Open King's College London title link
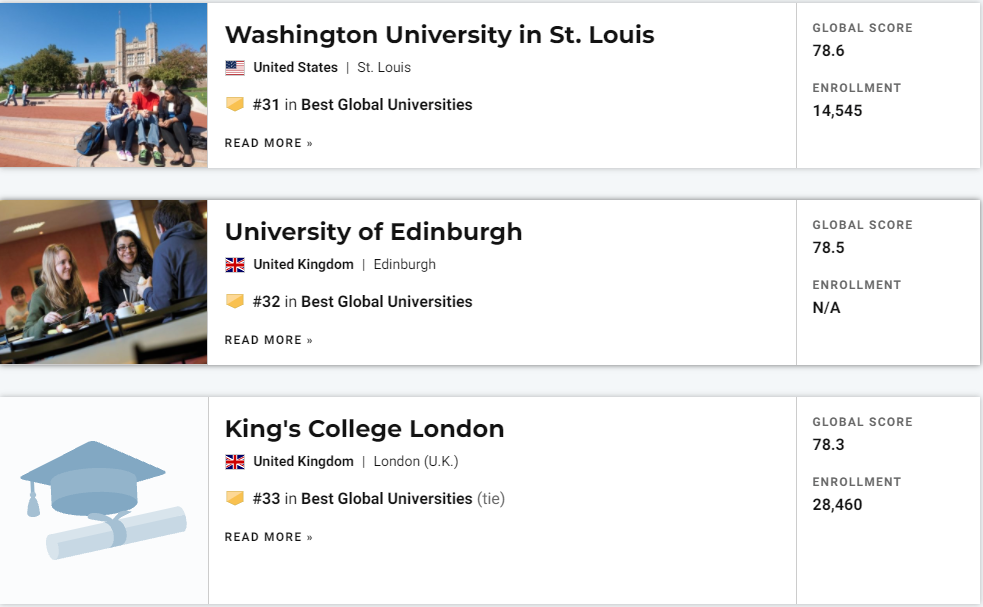This screenshot has height=607, width=983. [x=364, y=429]
